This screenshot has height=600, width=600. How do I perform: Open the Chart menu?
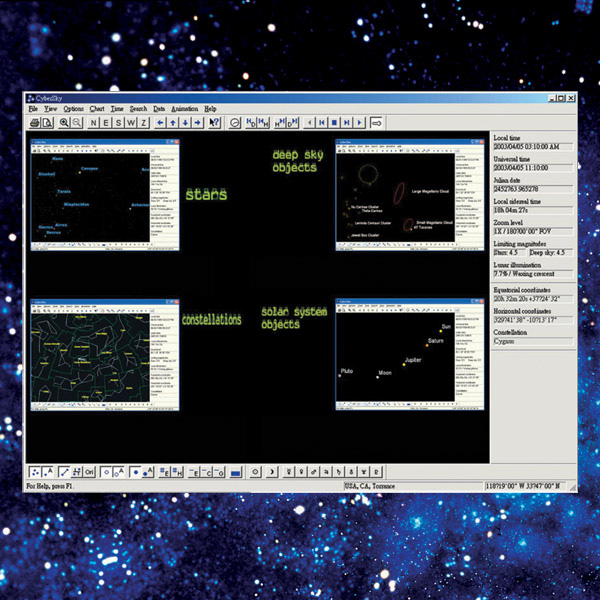(97, 108)
